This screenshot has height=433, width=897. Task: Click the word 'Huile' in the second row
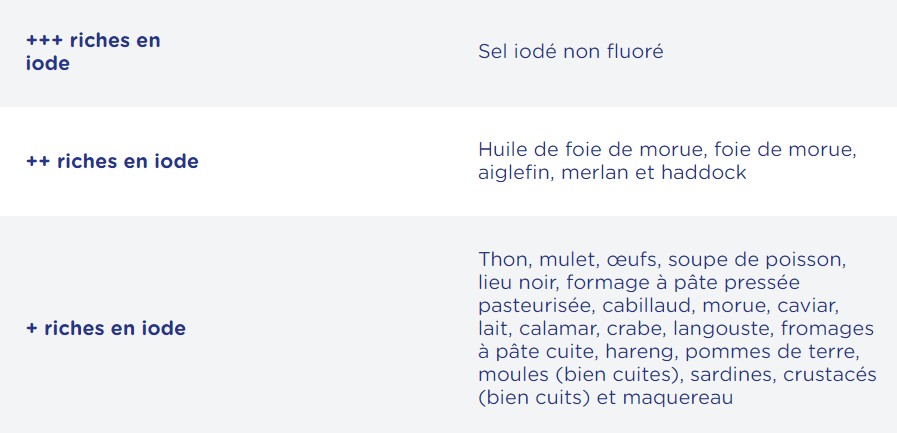[x=502, y=150]
